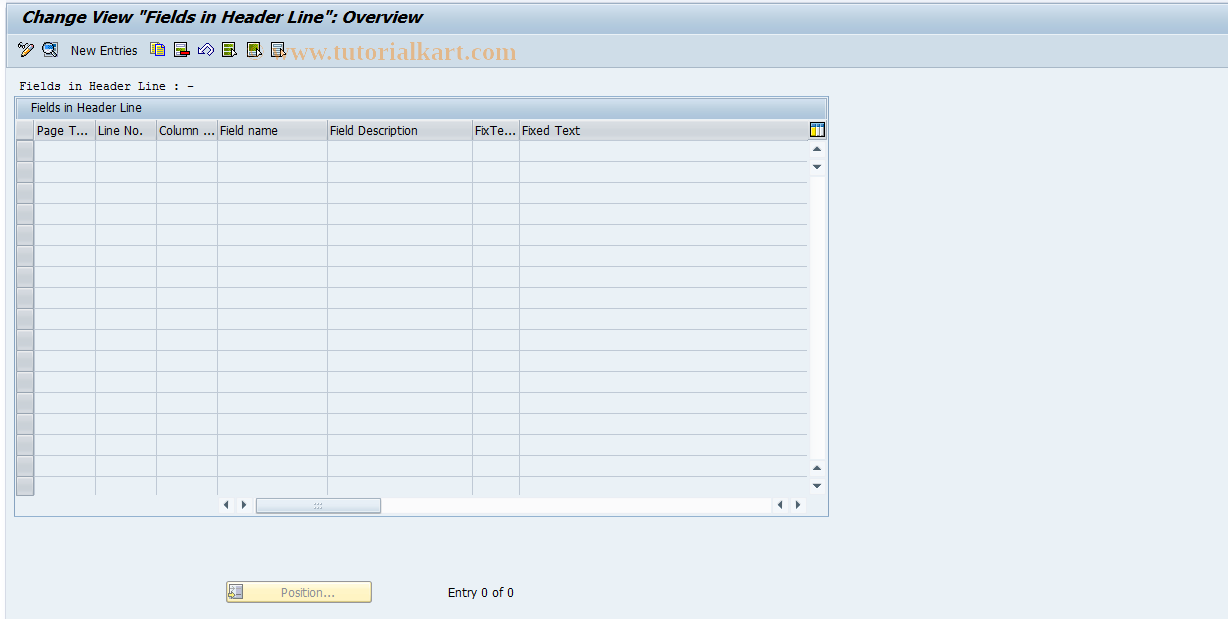Toggle Display/Change mode pencil icon
This screenshot has height=619, width=1228.
coord(26,50)
